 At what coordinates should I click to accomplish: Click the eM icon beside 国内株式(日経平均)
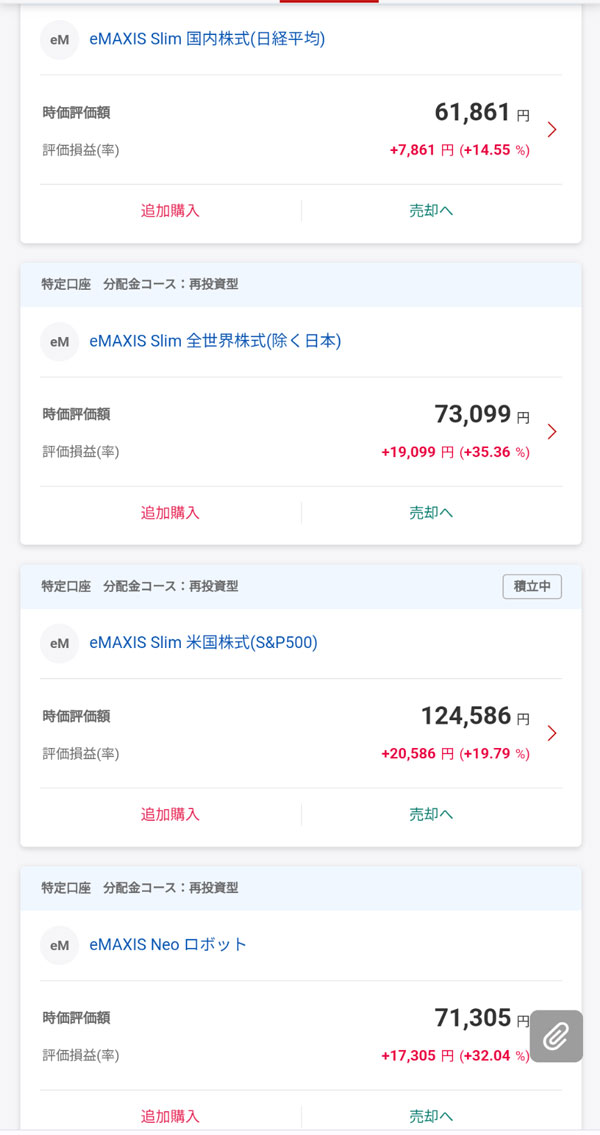point(59,40)
